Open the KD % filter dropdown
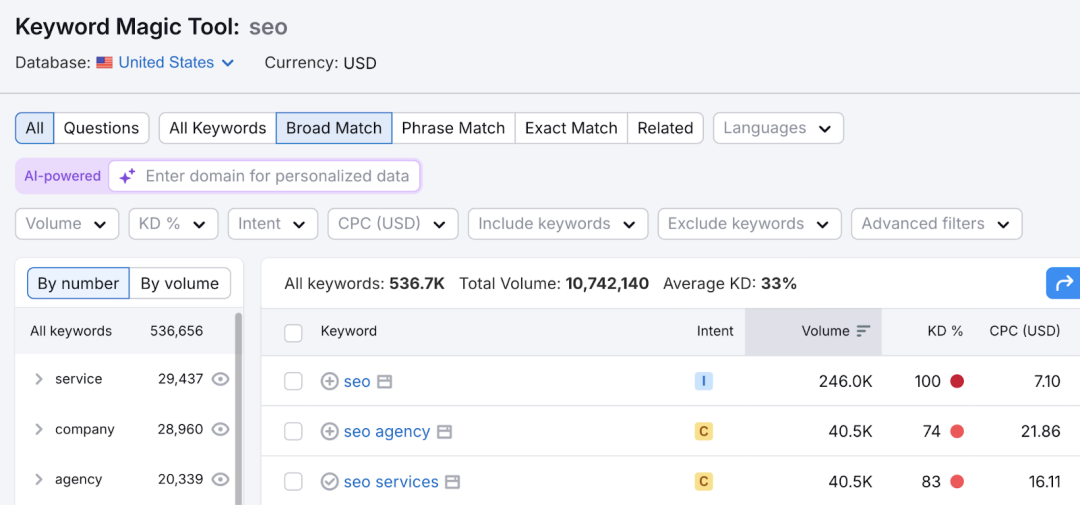 pyautogui.click(x=173, y=224)
